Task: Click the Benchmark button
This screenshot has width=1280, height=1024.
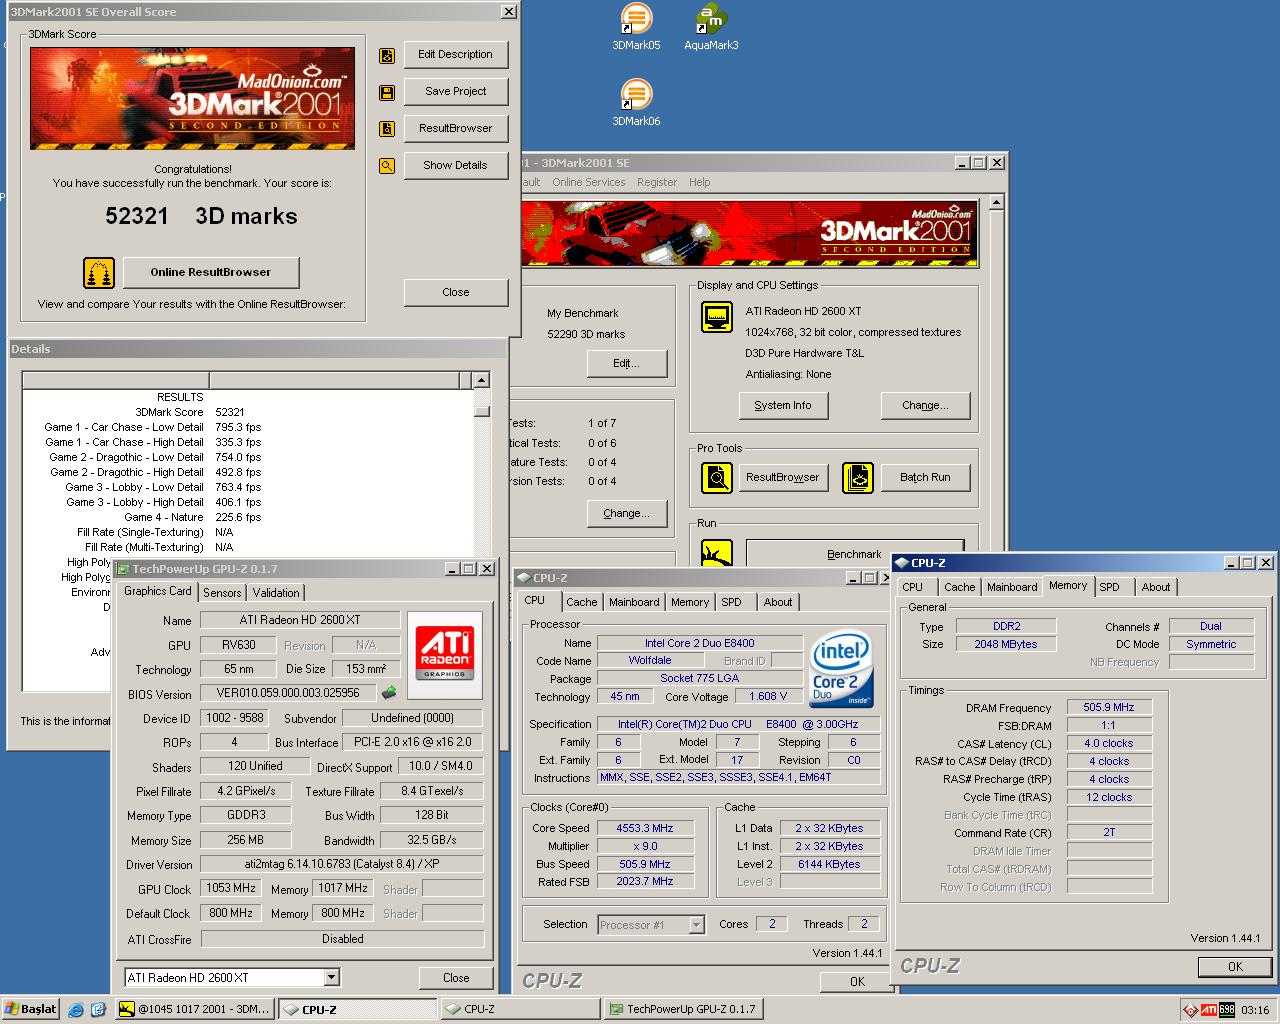Action: tap(855, 553)
